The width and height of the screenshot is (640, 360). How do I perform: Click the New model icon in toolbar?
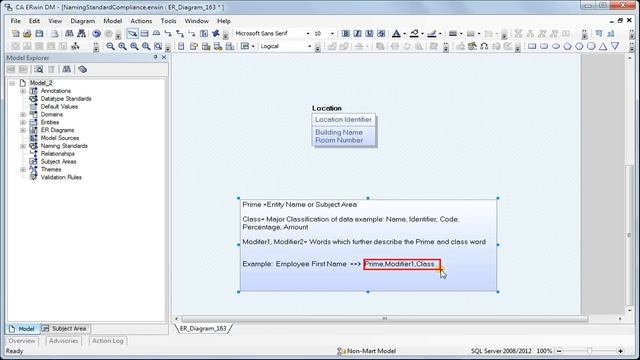[16, 33]
